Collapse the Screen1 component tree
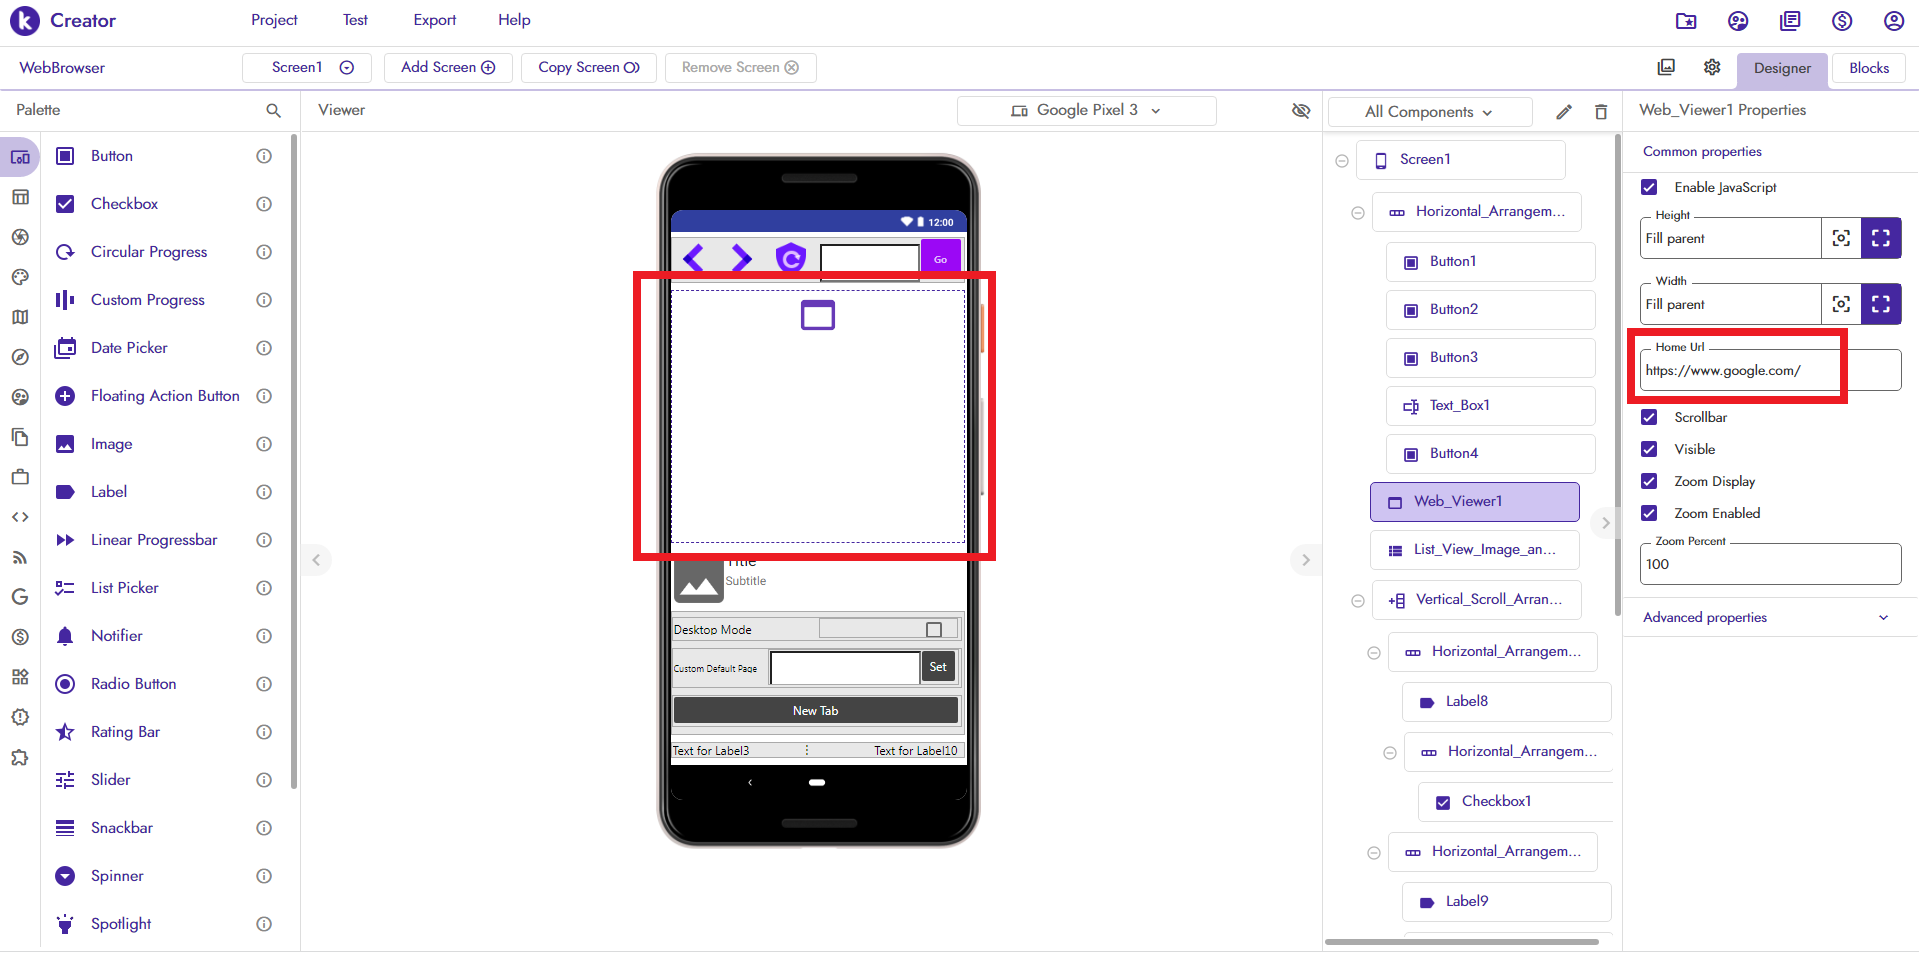 point(1341,160)
